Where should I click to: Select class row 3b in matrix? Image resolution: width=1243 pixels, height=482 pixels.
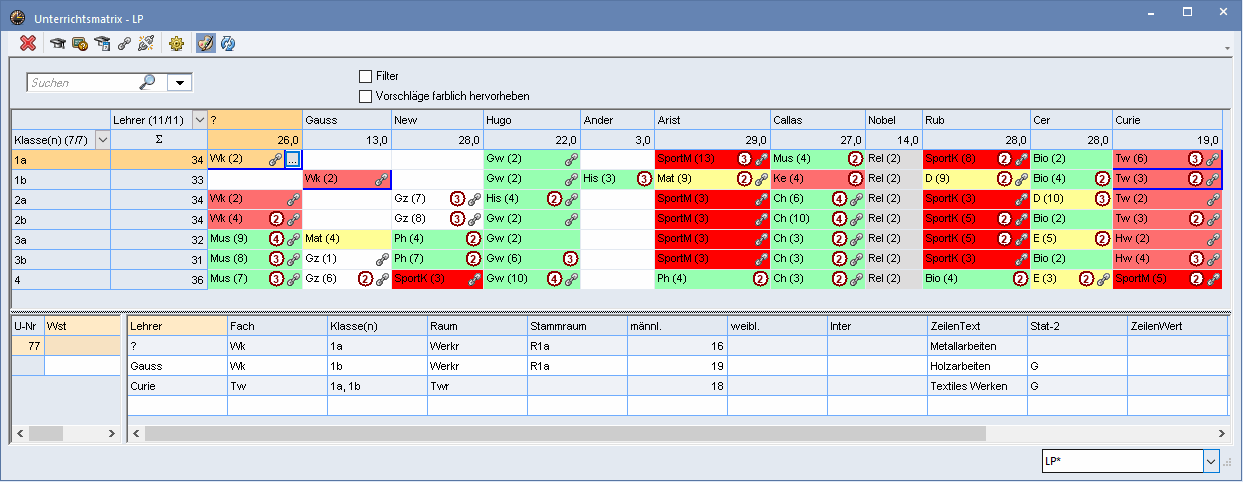pyautogui.click(x=60, y=259)
